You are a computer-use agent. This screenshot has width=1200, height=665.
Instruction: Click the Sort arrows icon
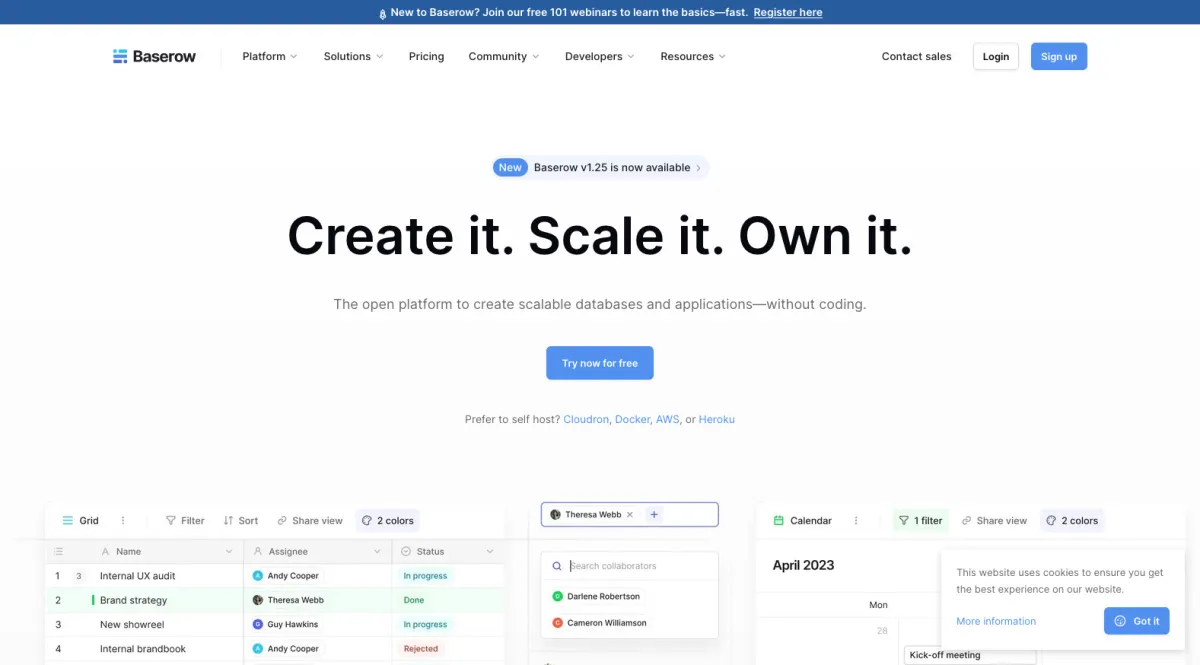(x=228, y=520)
